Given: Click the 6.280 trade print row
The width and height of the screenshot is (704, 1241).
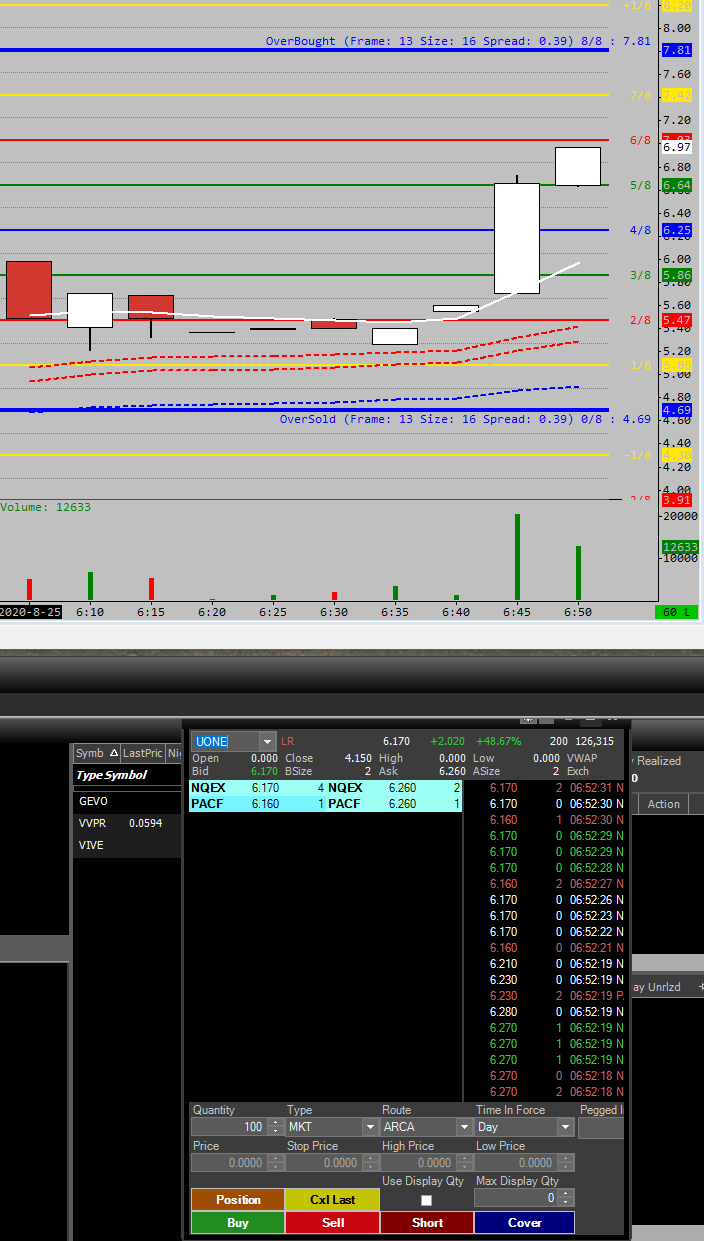Looking at the screenshot, I should tap(547, 1012).
